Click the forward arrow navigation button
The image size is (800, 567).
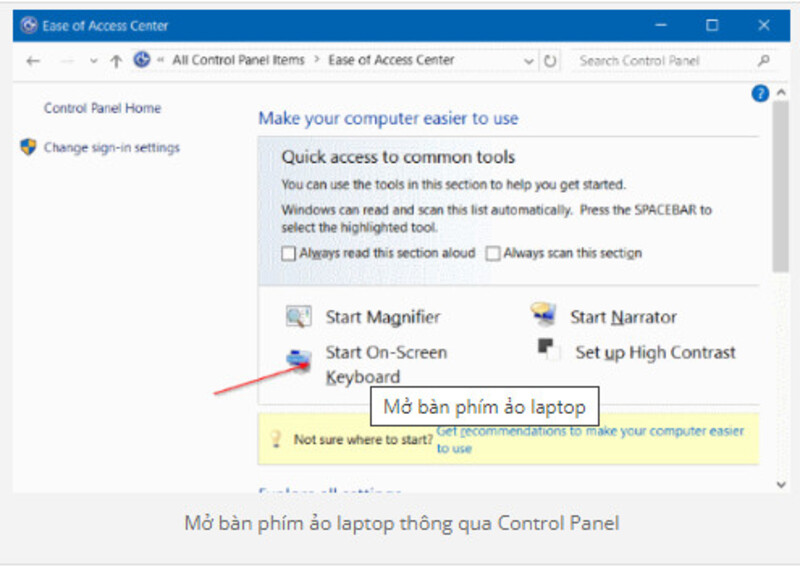[x=67, y=61]
